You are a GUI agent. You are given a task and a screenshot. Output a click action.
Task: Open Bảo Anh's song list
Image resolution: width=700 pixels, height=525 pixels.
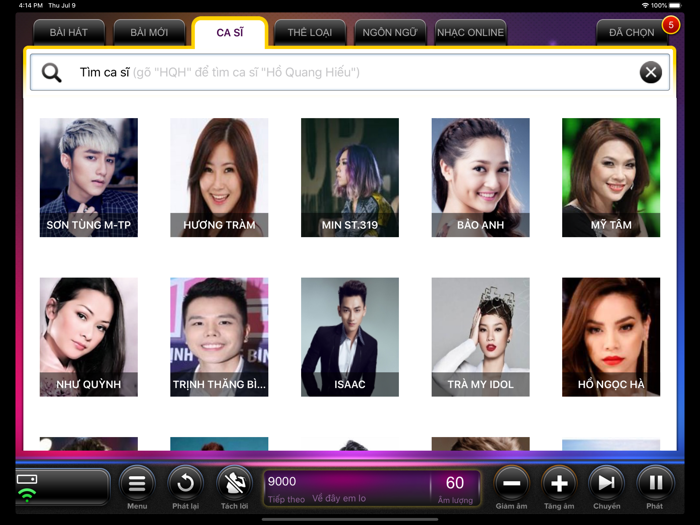pos(480,177)
